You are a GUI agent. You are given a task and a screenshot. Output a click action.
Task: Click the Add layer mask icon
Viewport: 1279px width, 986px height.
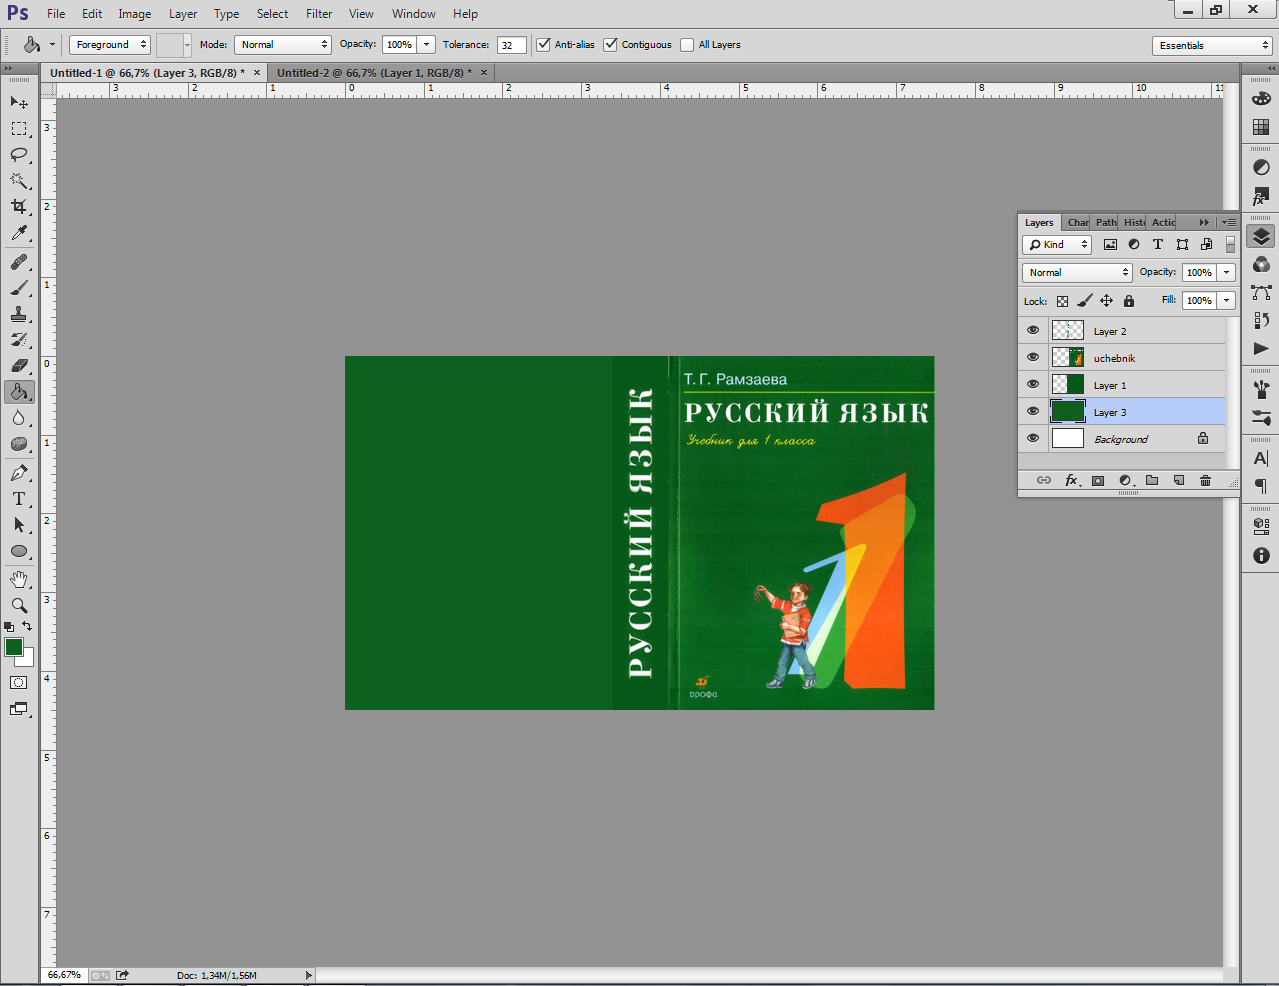(1098, 480)
